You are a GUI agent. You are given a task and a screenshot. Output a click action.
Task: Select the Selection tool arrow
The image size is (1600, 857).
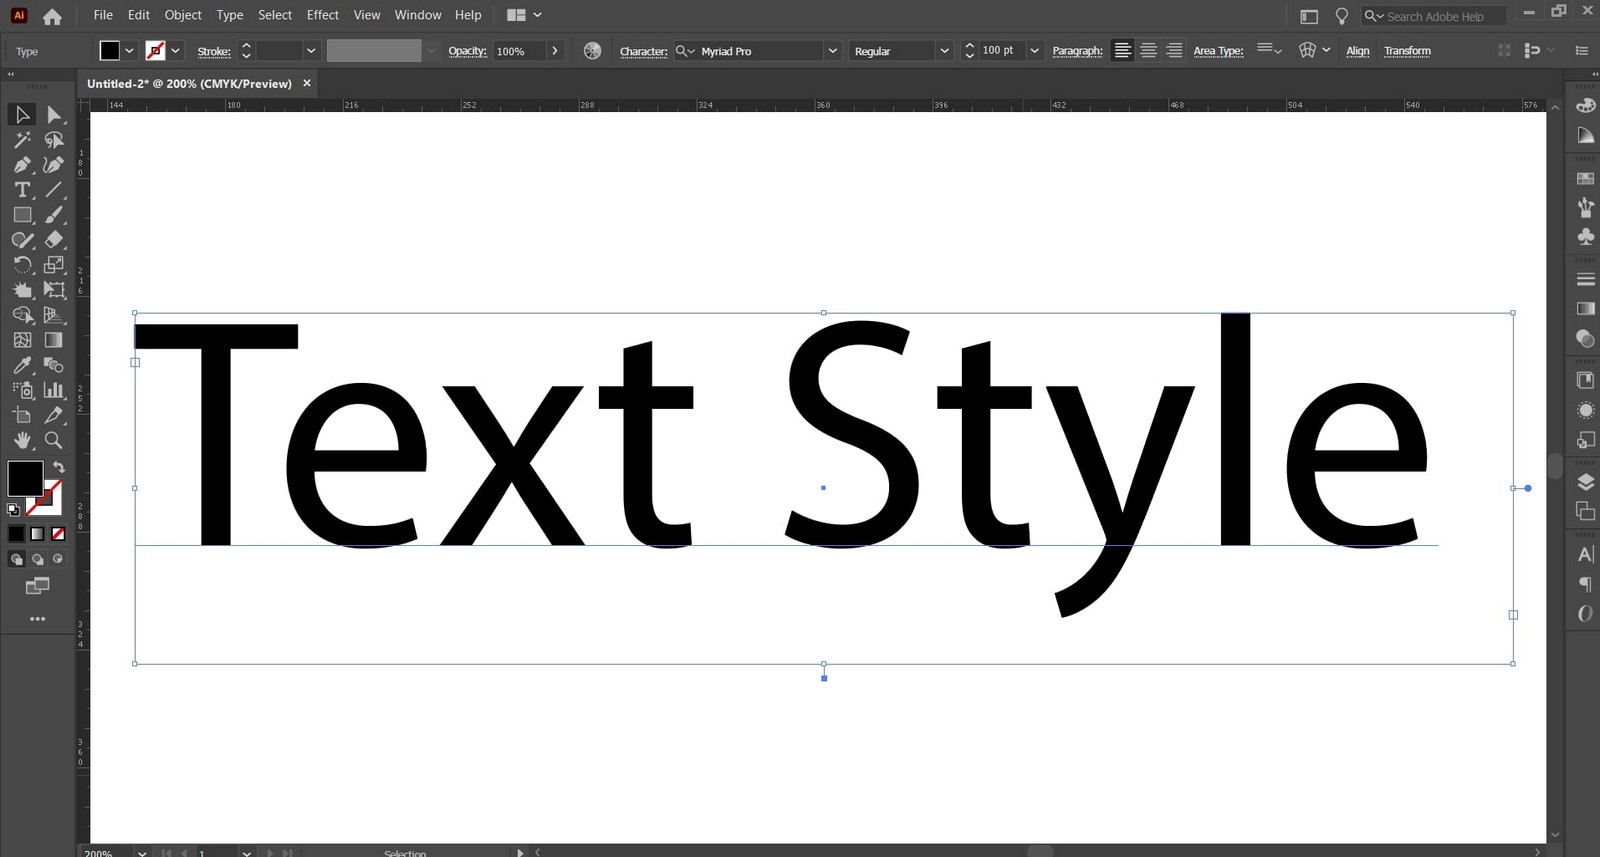[22, 115]
